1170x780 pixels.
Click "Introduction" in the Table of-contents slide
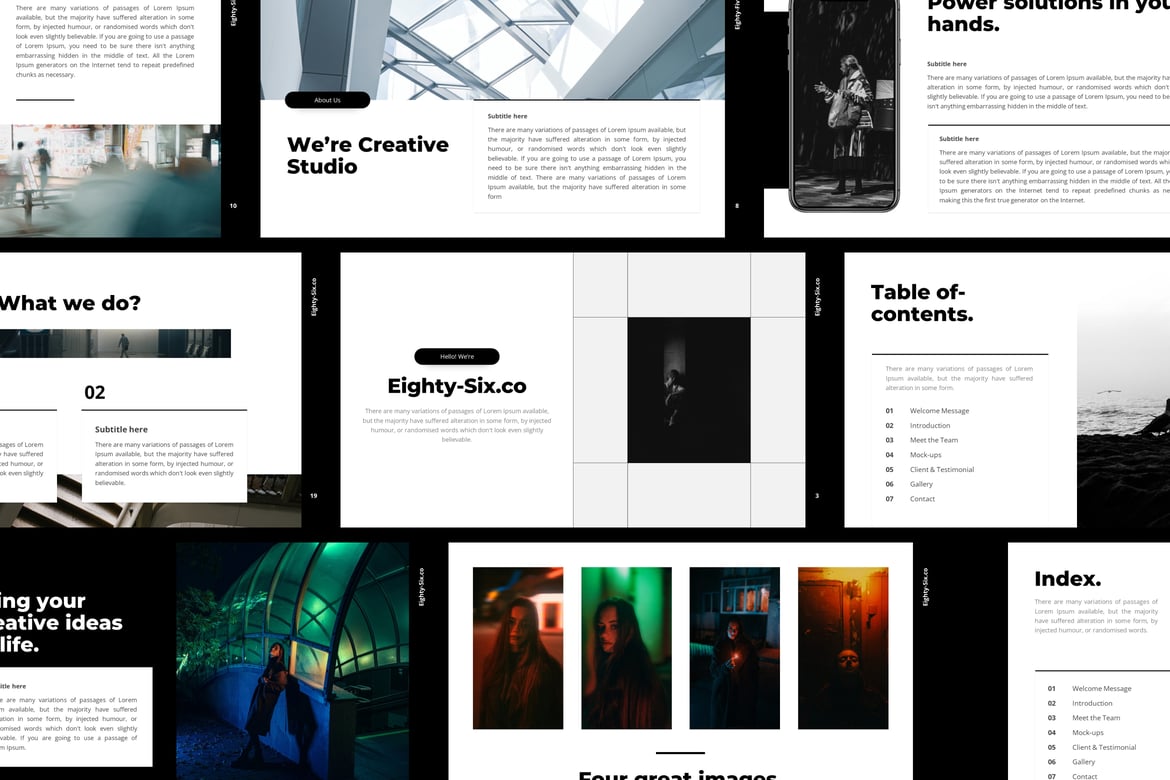pos(930,425)
